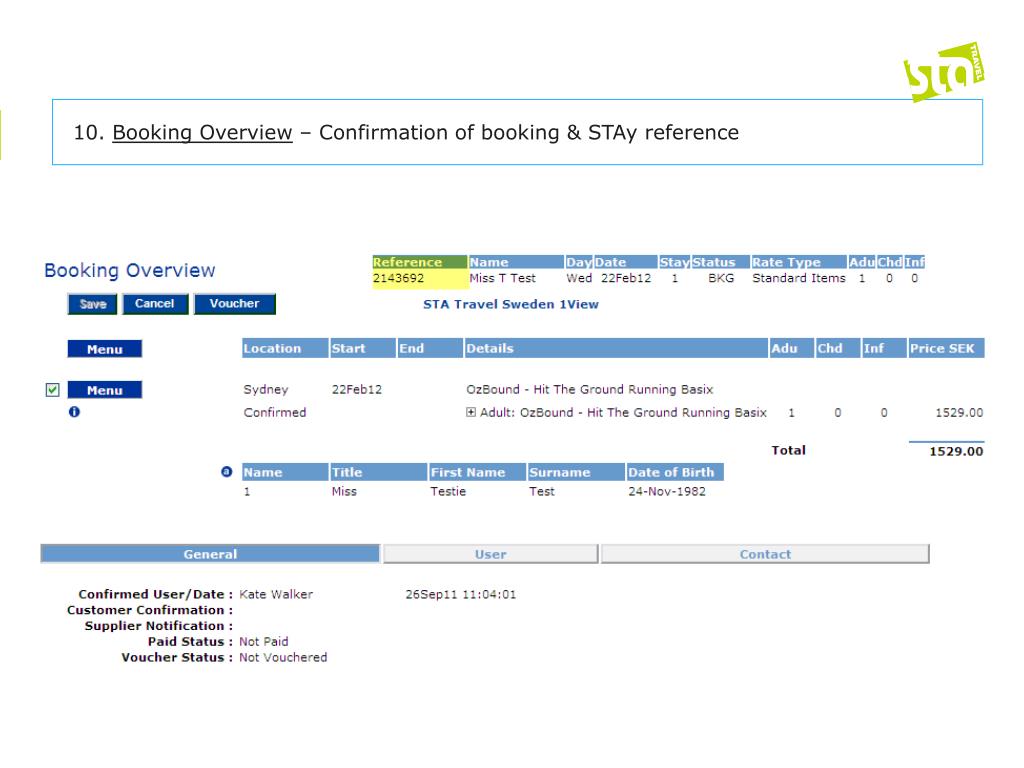This screenshot has width=1024, height=768.
Task: Click 'OzBound - Hit The Ground Running Basix' heading line
Action: pyautogui.click(x=590, y=389)
